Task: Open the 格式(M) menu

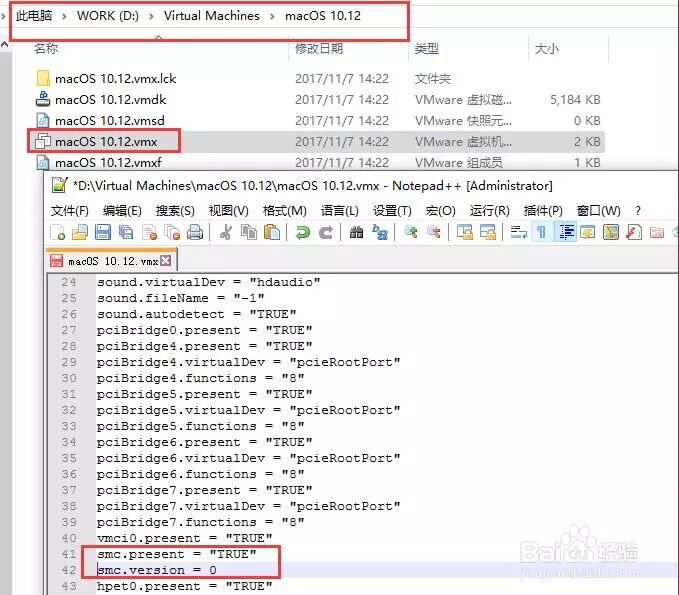Action: click(285, 211)
